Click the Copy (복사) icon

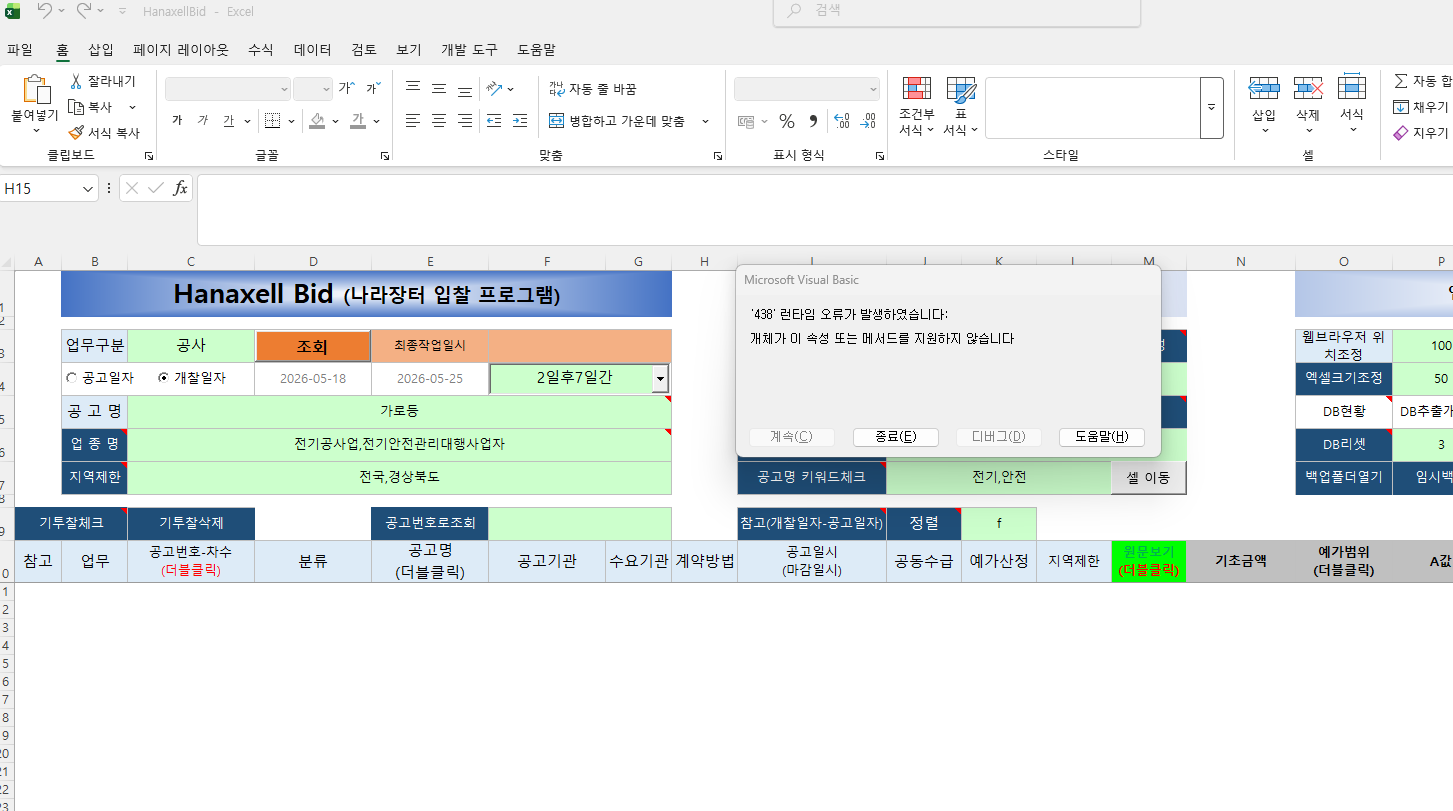pyautogui.click(x=76, y=107)
